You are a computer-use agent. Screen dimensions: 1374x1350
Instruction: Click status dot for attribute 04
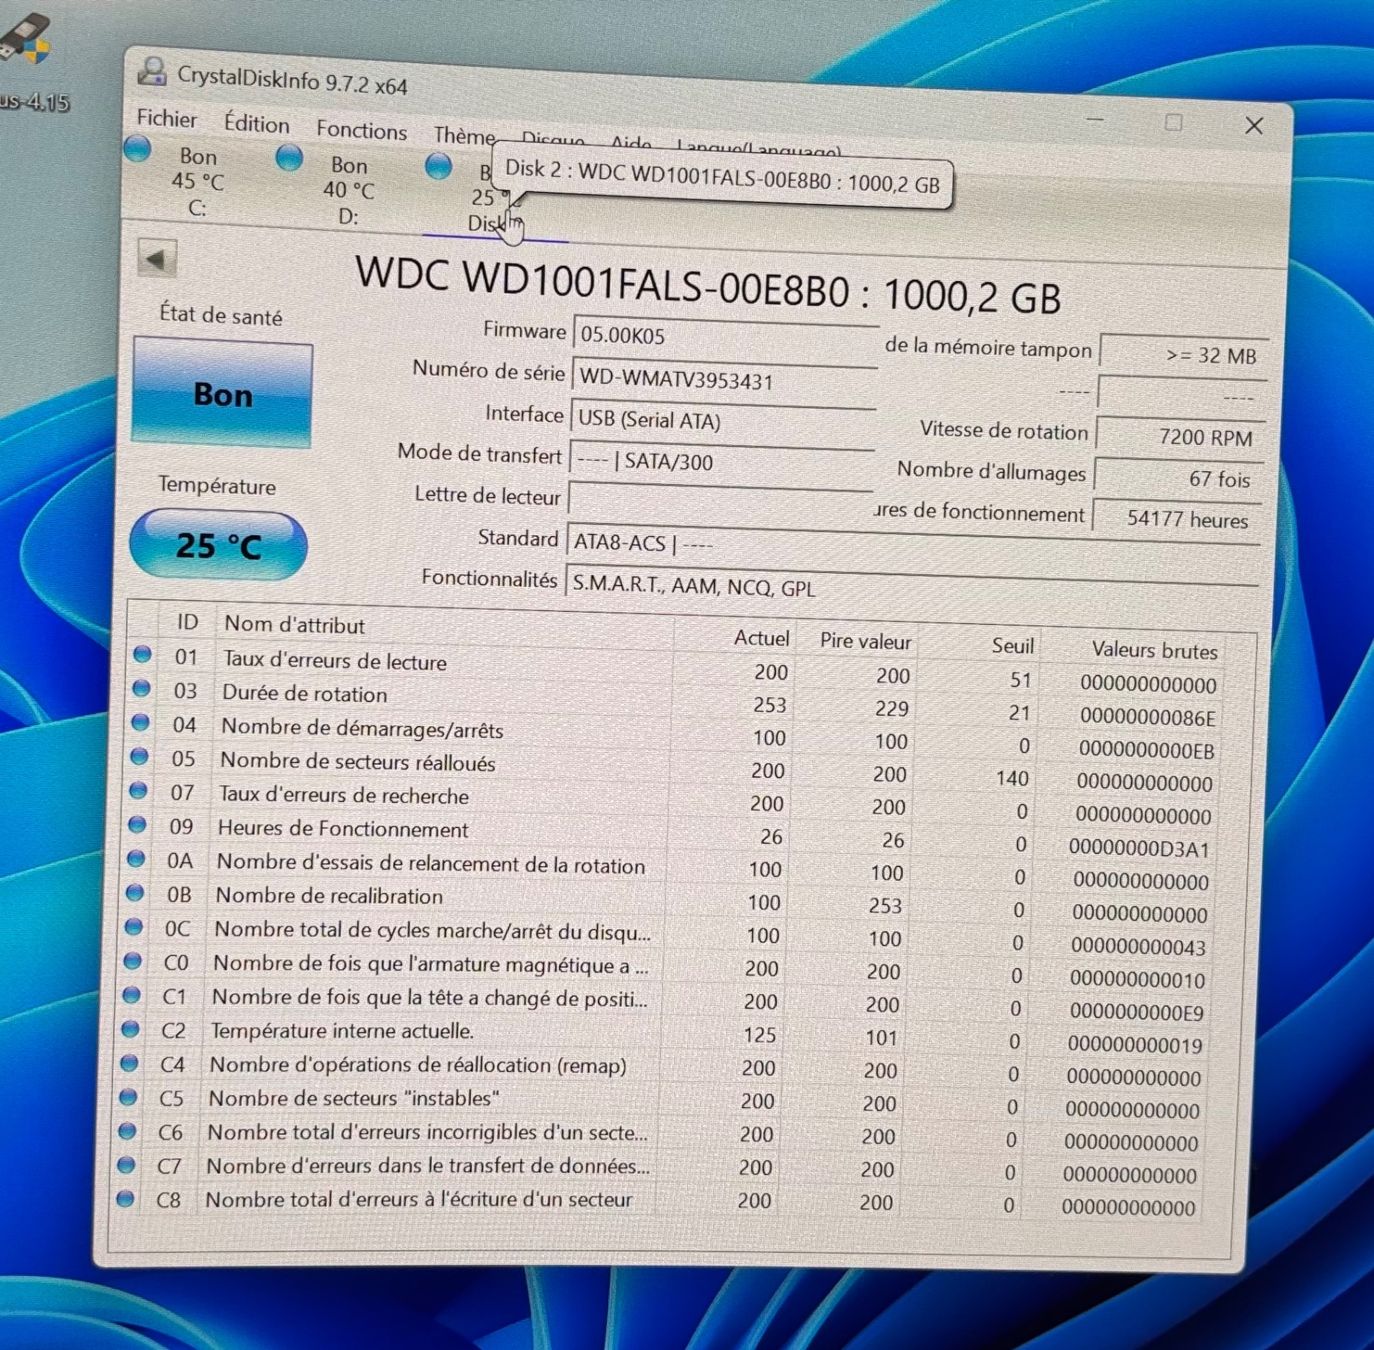click(140, 722)
